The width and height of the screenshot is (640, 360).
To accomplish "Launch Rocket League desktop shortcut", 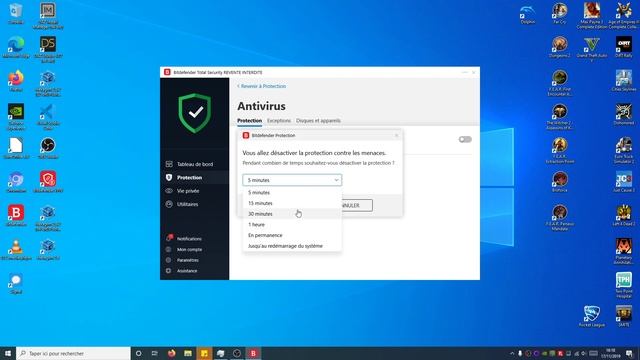I will (591, 316).
